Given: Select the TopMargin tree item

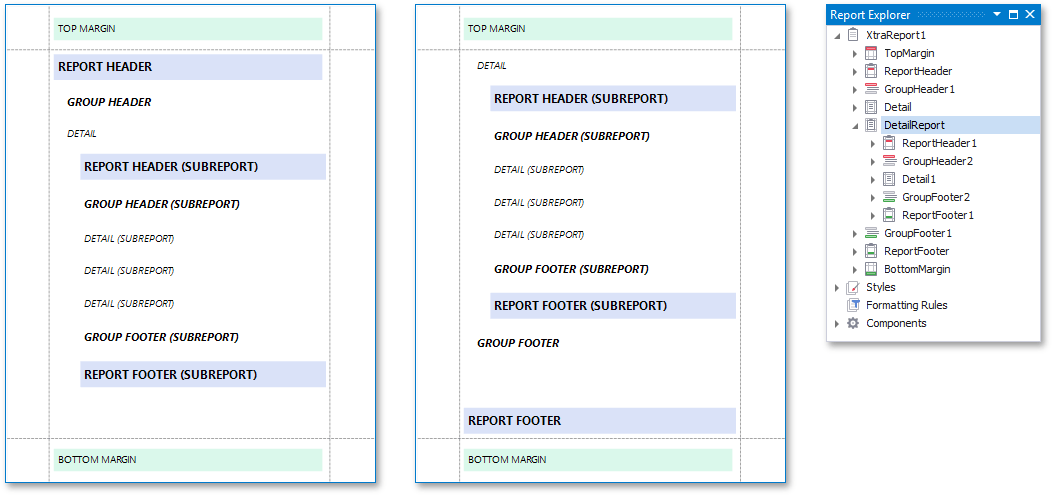Looking at the screenshot, I should point(909,53).
